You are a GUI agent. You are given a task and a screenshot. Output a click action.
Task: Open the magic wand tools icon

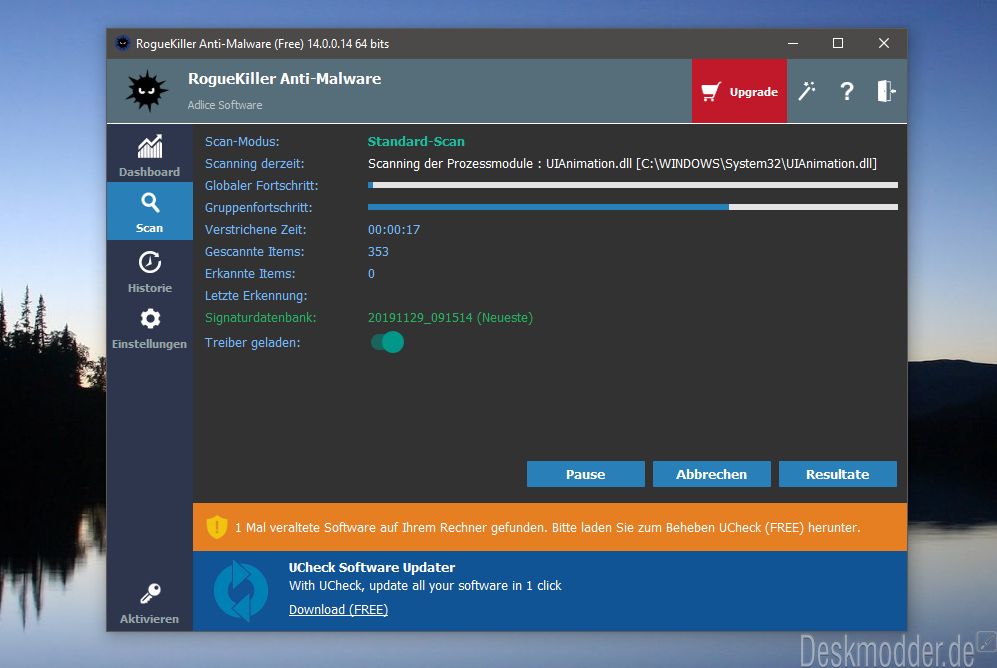pyautogui.click(x=807, y=92)
